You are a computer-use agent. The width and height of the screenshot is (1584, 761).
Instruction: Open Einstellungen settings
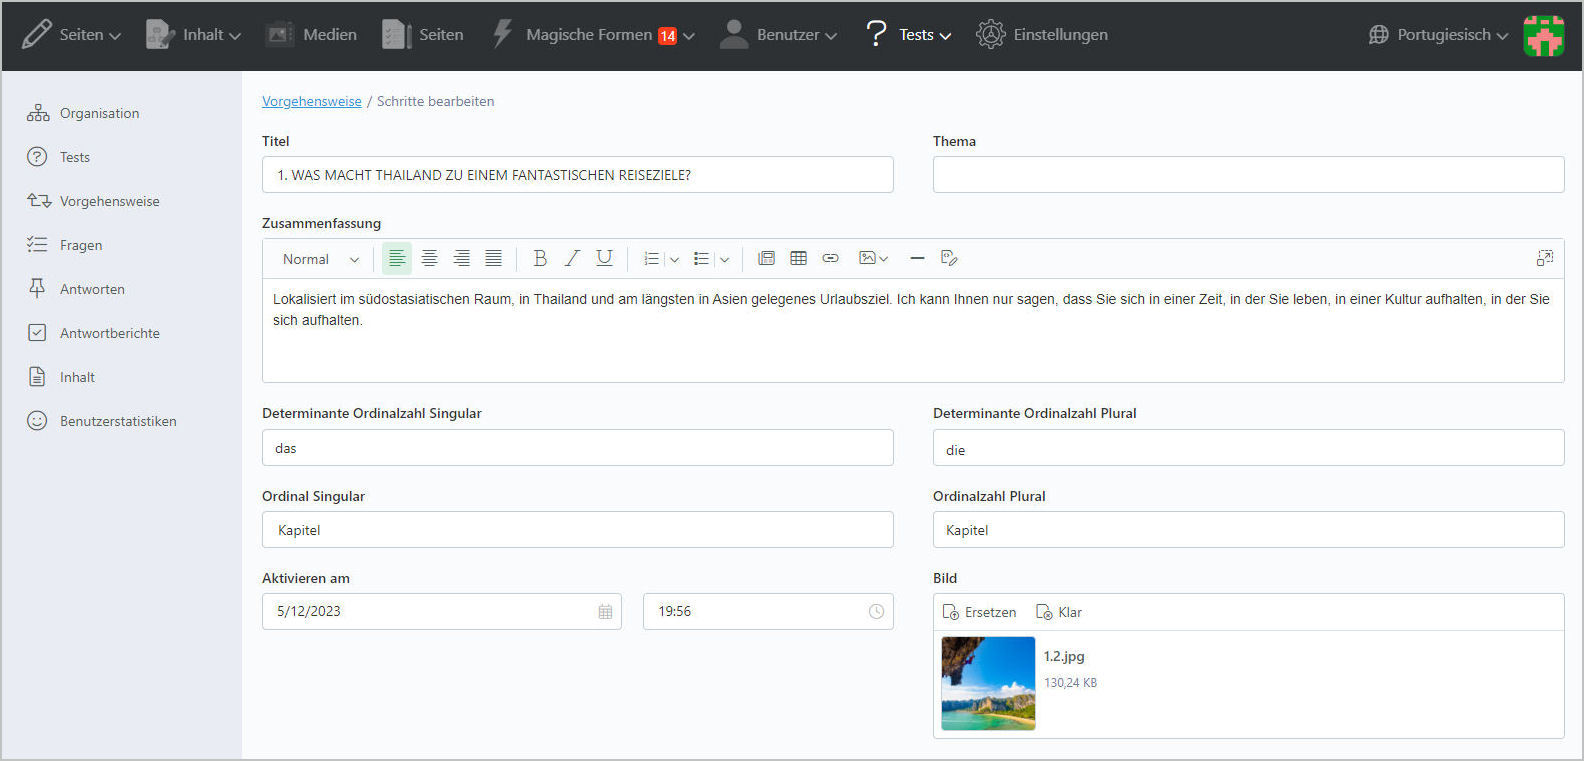point(1042,35)
